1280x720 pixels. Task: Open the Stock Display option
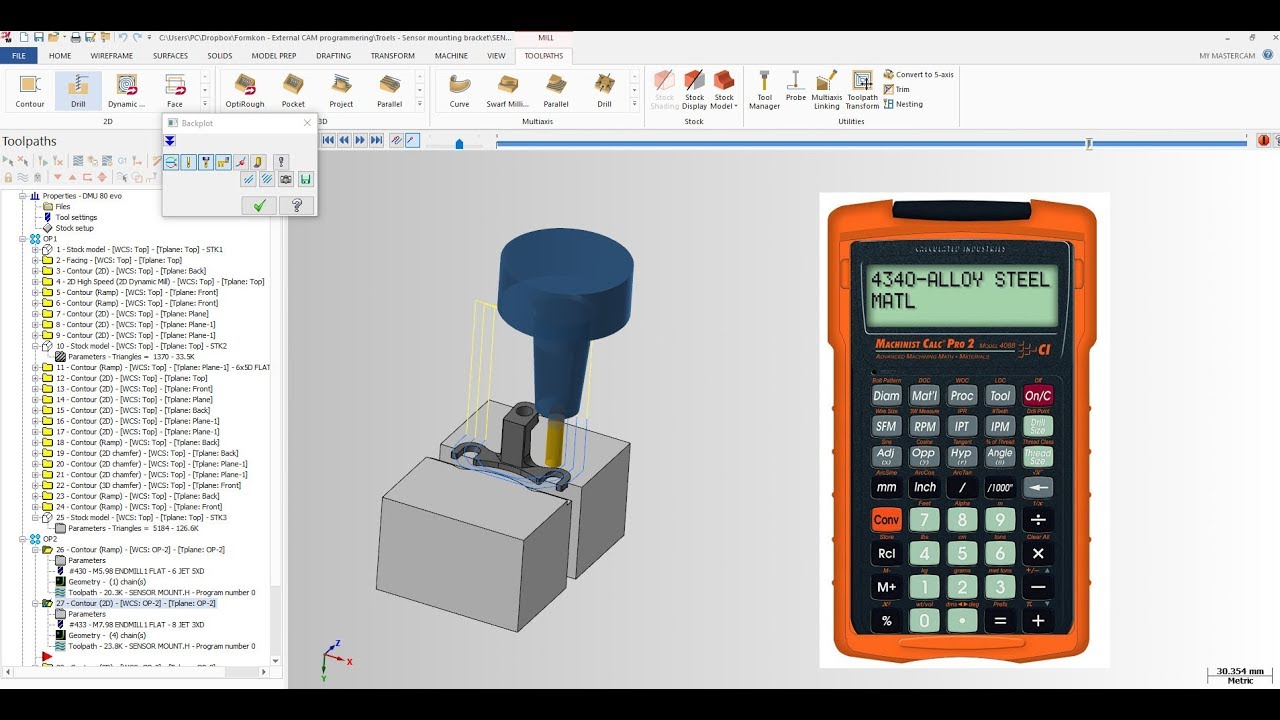694,90
